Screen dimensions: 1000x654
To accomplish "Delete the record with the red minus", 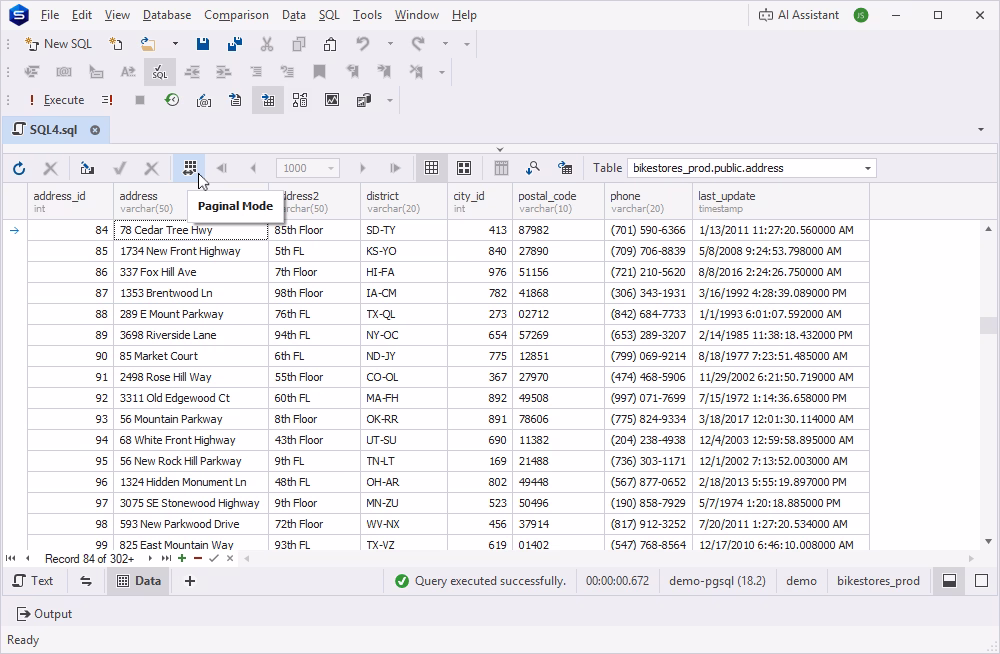I will pyautogui.click(x=198, y=558).
